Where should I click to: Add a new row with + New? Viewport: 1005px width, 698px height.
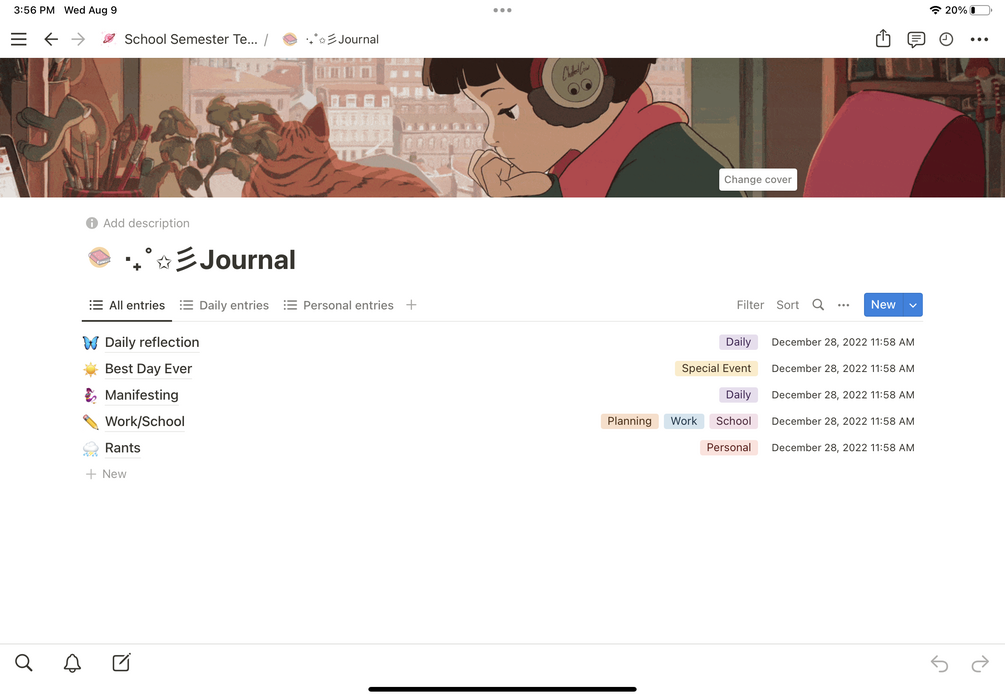click(106, 474)
